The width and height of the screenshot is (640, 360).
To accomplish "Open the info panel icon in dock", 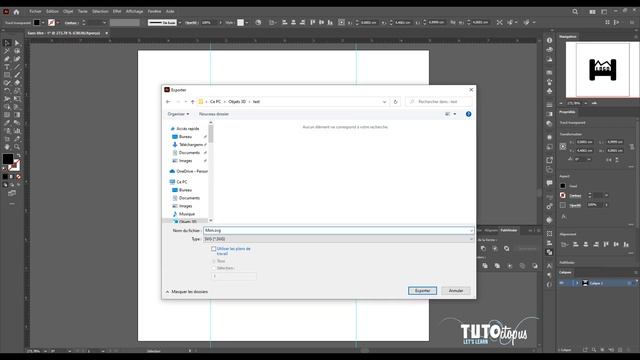I will click(549, 40).
